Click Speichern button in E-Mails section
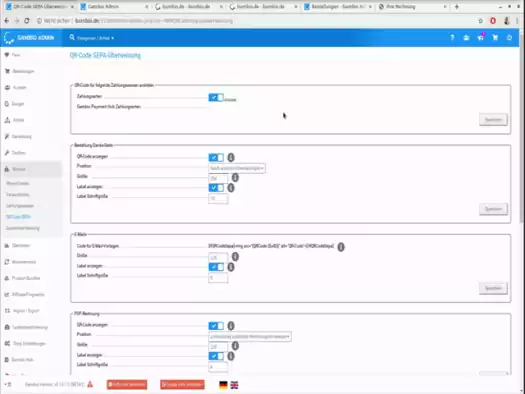The image size is (525, 394). (x=493, y=288)
